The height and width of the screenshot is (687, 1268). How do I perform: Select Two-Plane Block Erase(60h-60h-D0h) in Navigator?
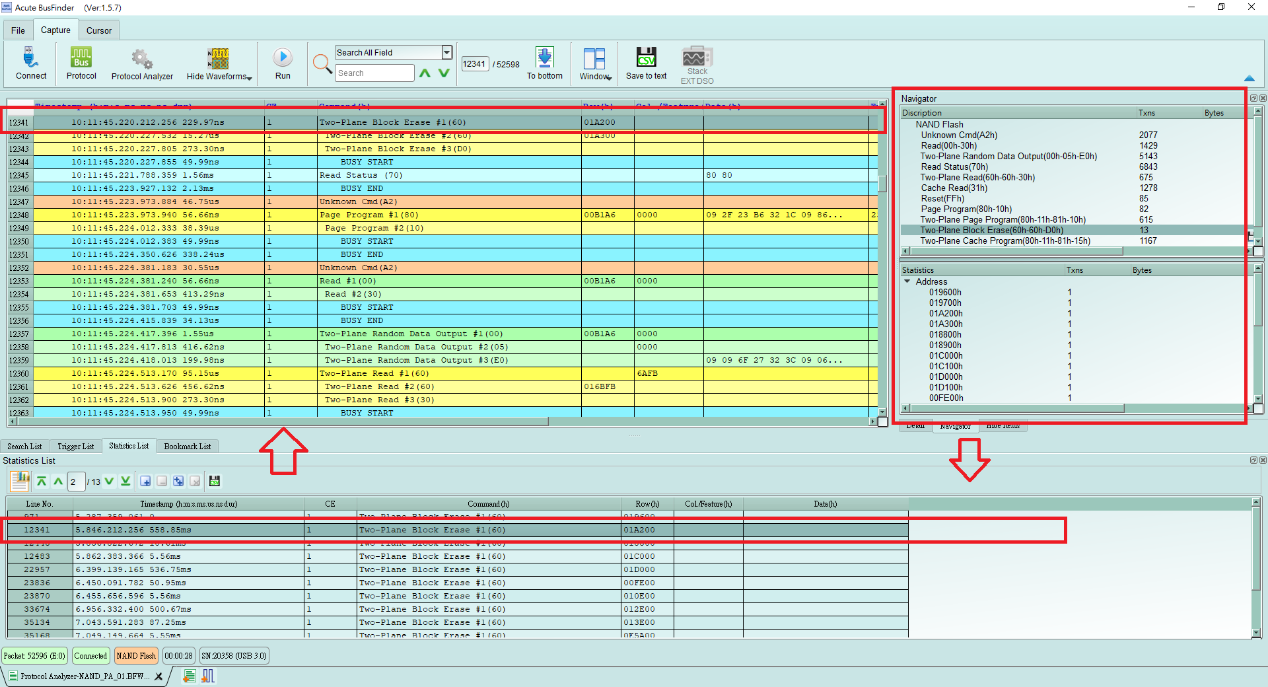pos(1076,230)
